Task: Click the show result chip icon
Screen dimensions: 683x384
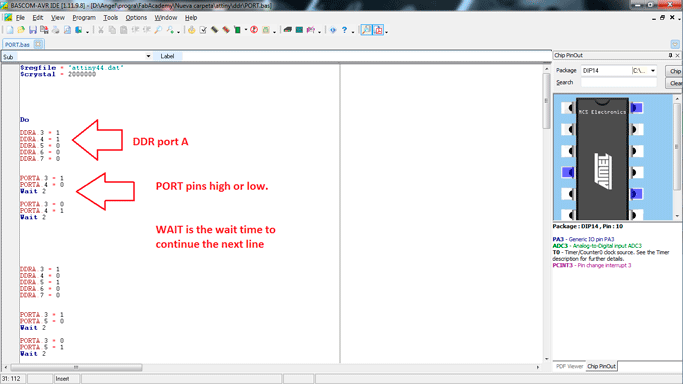Action: point(214,30)
